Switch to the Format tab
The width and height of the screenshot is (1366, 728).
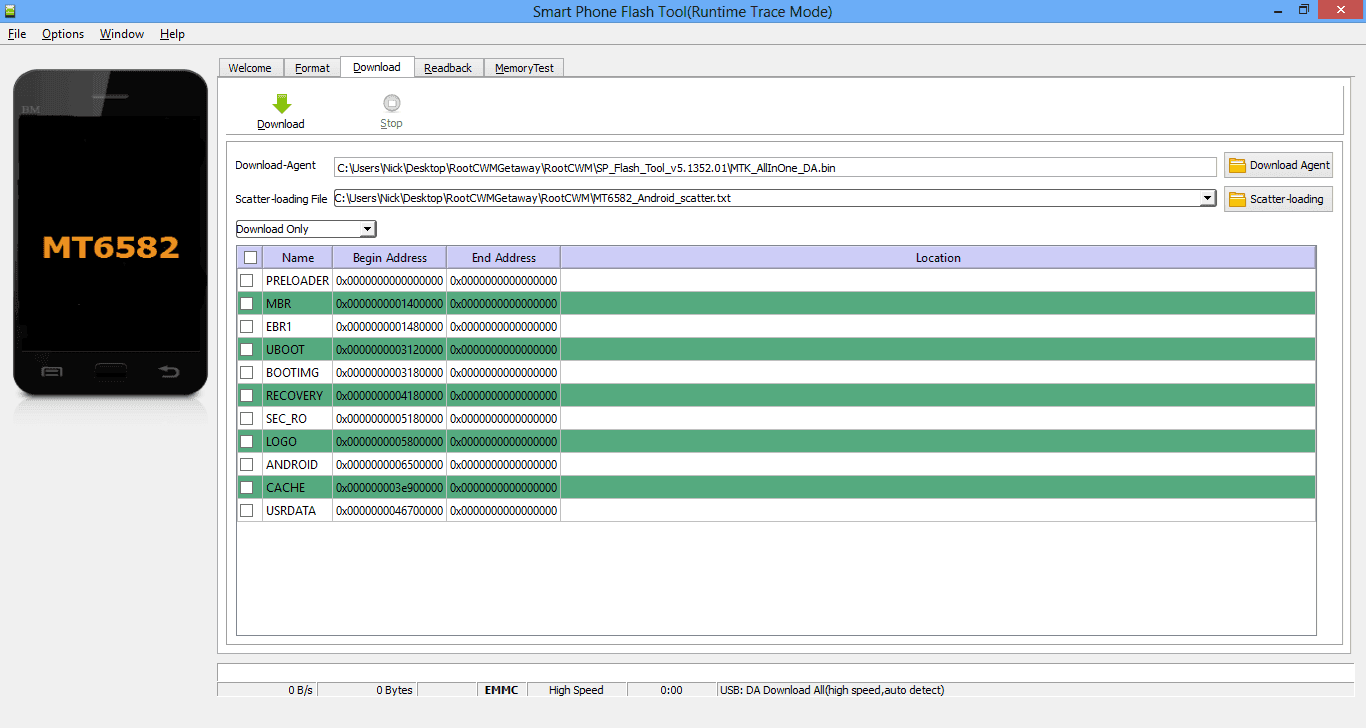pyautogui.click(x=312, y=68)
